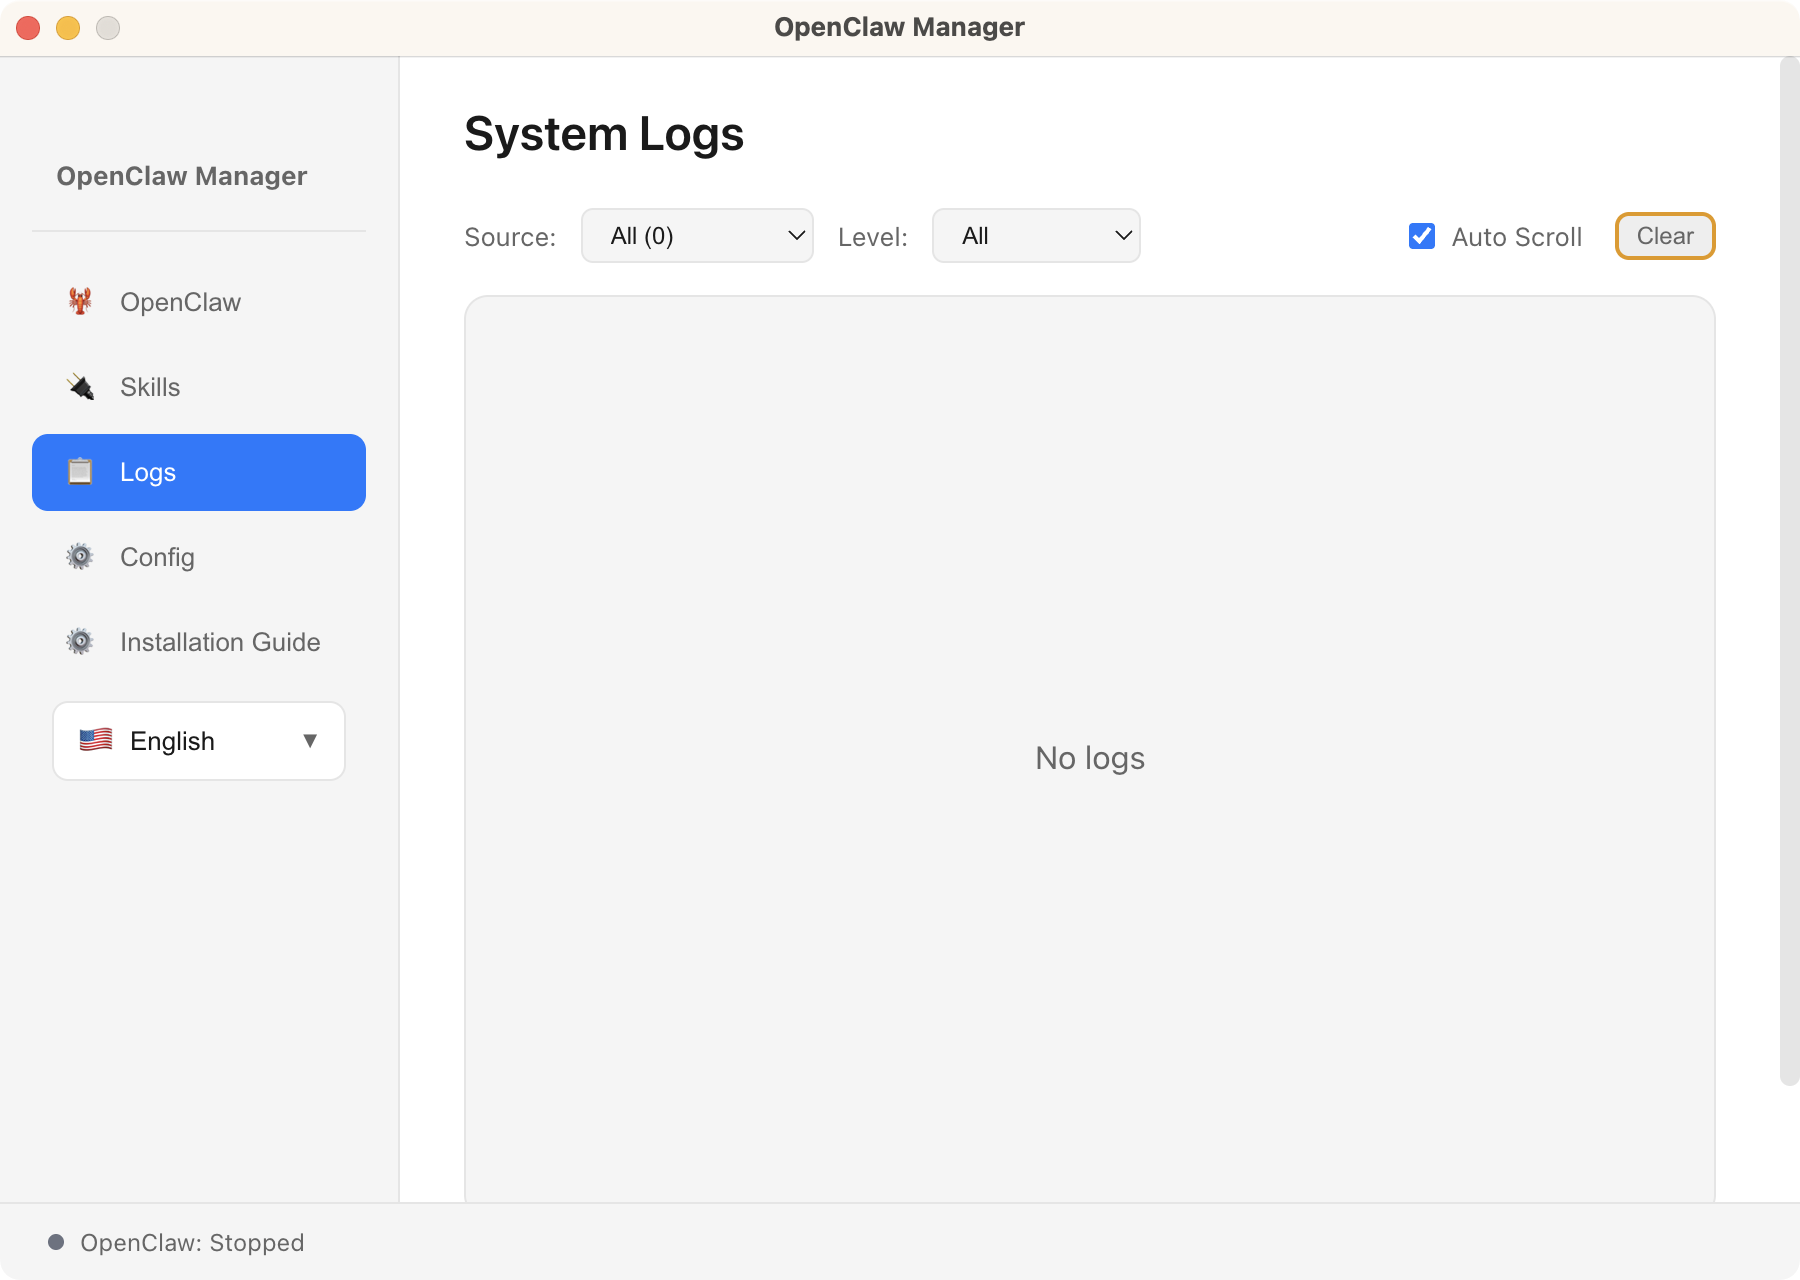Viewport: 1800px width, 1280px height.
Task: Click the No logs area
Action: (x=1089, y=758)
